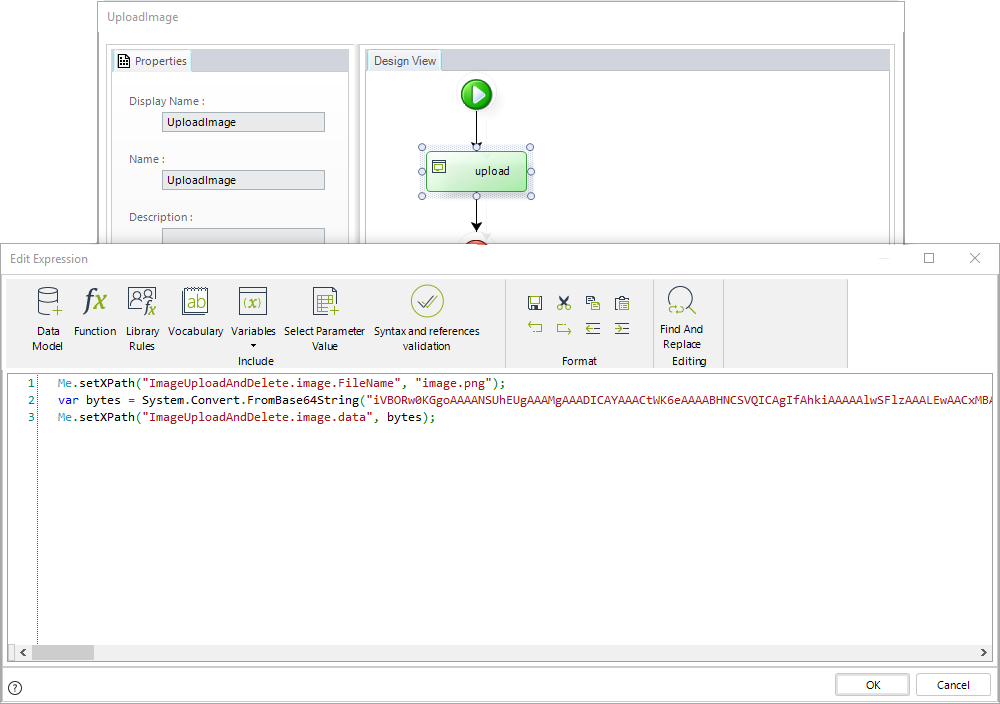Edit the Name field in Properties
Viewport: 1000px width, 704px height.
pyautogui.click(x=243, y=180)
